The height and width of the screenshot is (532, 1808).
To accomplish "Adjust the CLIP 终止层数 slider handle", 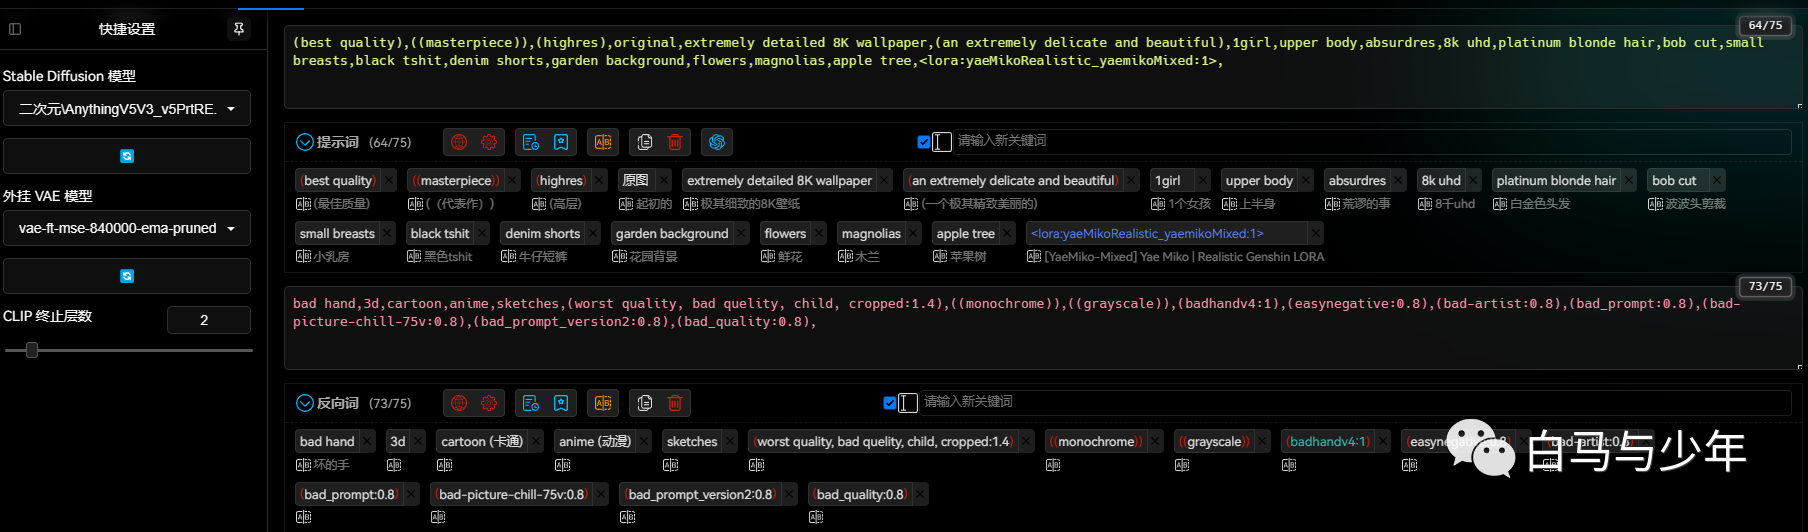I will coord(32,350).
